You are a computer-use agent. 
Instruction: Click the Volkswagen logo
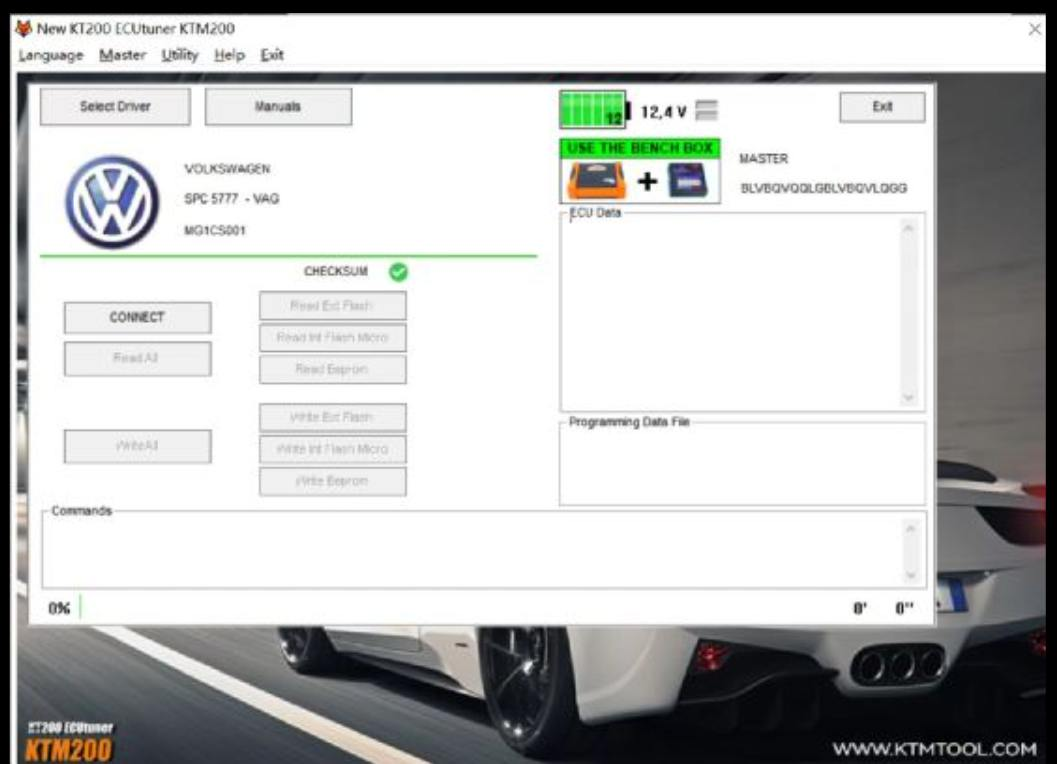coord(112,202)
